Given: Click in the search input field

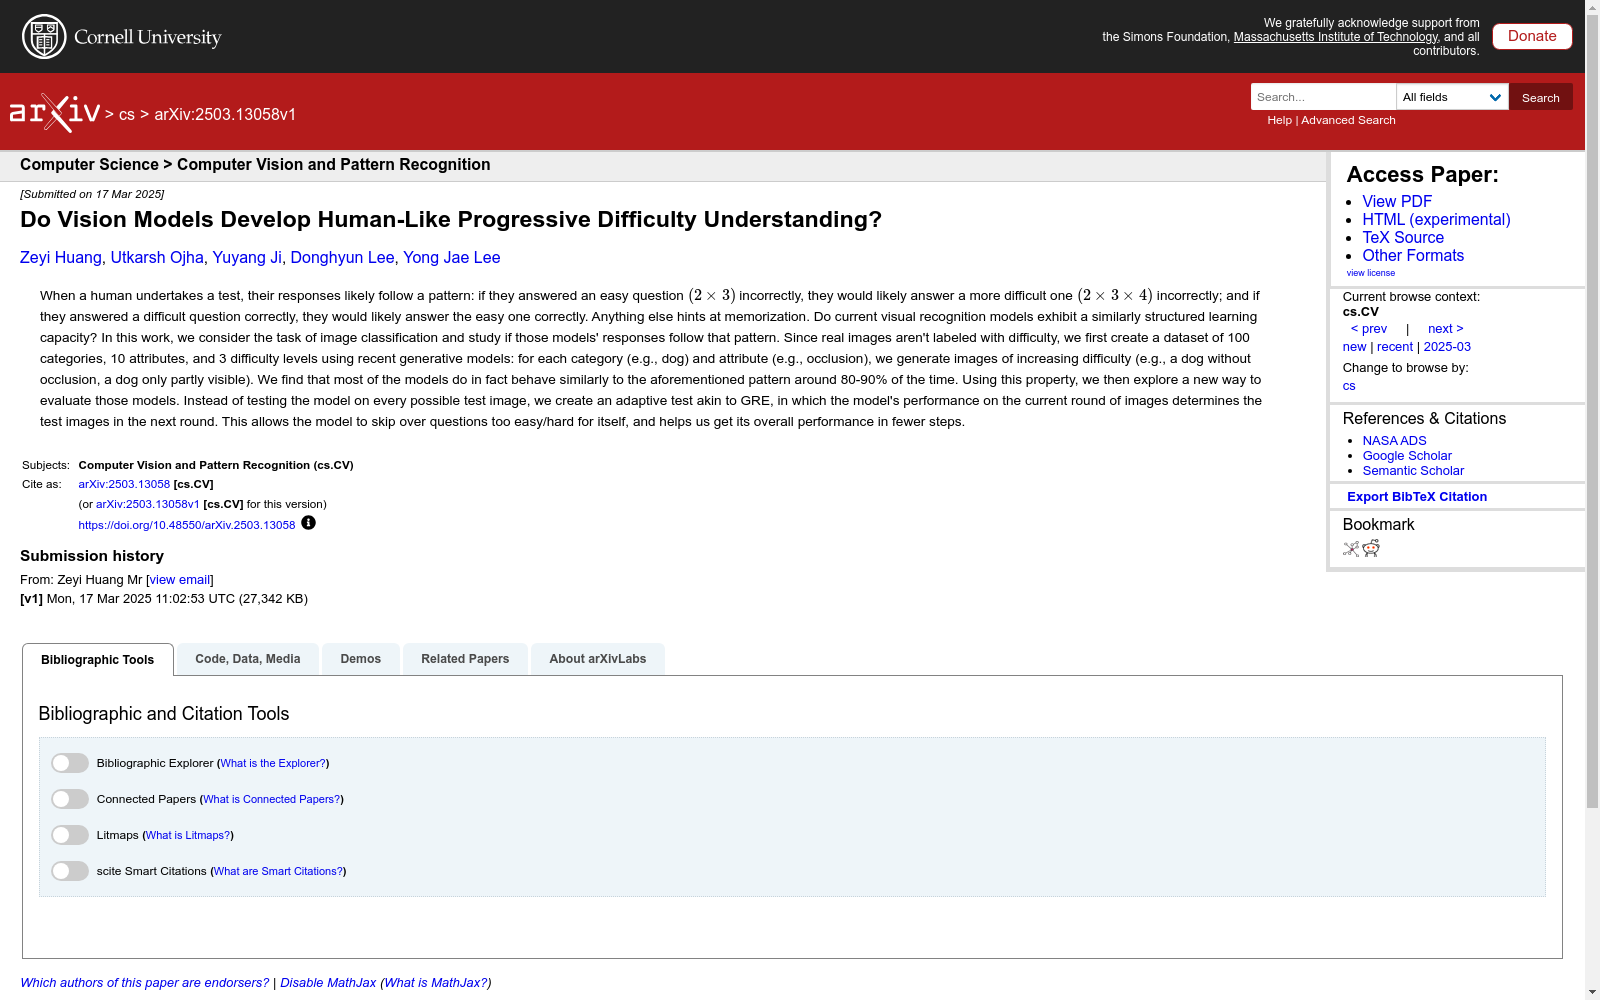Looking at the screenshot, I should click(1323, 97).
